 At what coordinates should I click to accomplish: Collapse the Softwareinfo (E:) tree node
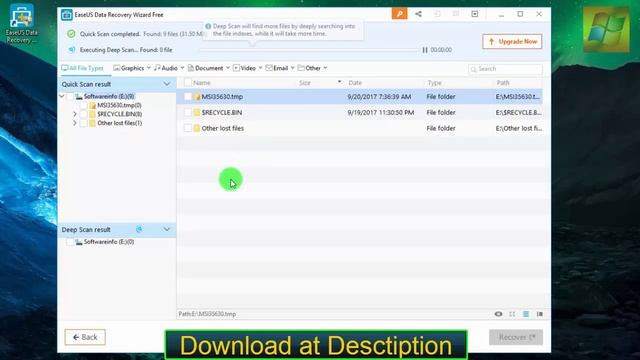click(x=62, y=96)
